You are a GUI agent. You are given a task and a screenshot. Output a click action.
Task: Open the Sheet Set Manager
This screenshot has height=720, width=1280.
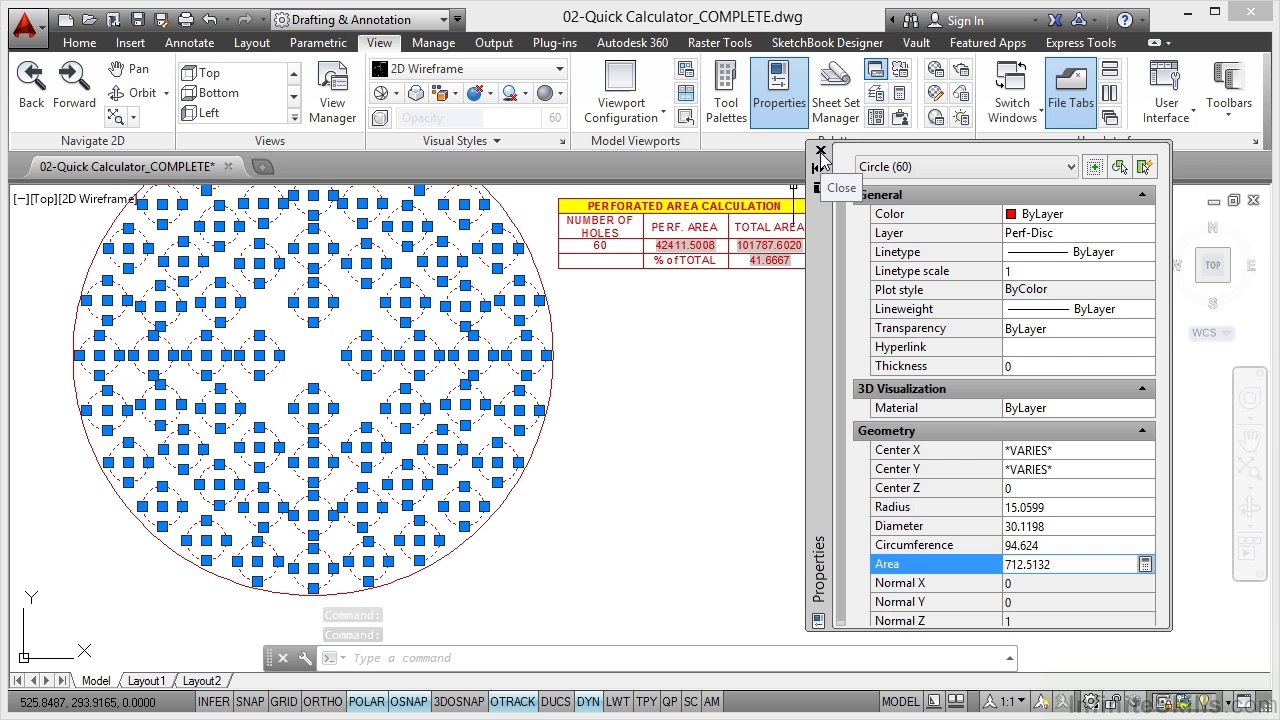click(835, 93)
